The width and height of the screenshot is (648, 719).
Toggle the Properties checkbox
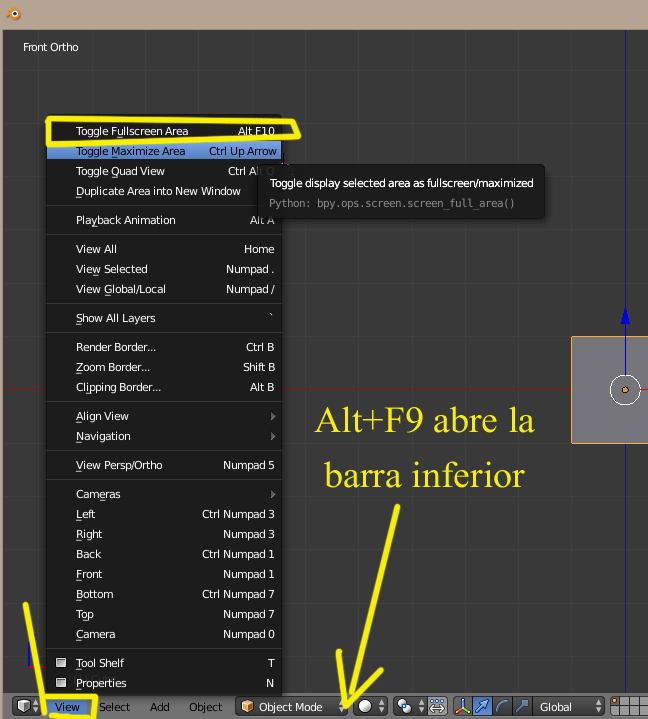coord(61,682)
